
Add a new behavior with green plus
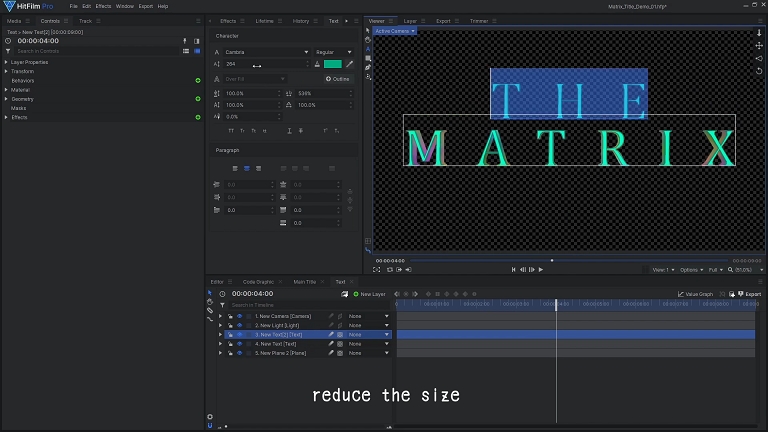click(x=197, y=80)
